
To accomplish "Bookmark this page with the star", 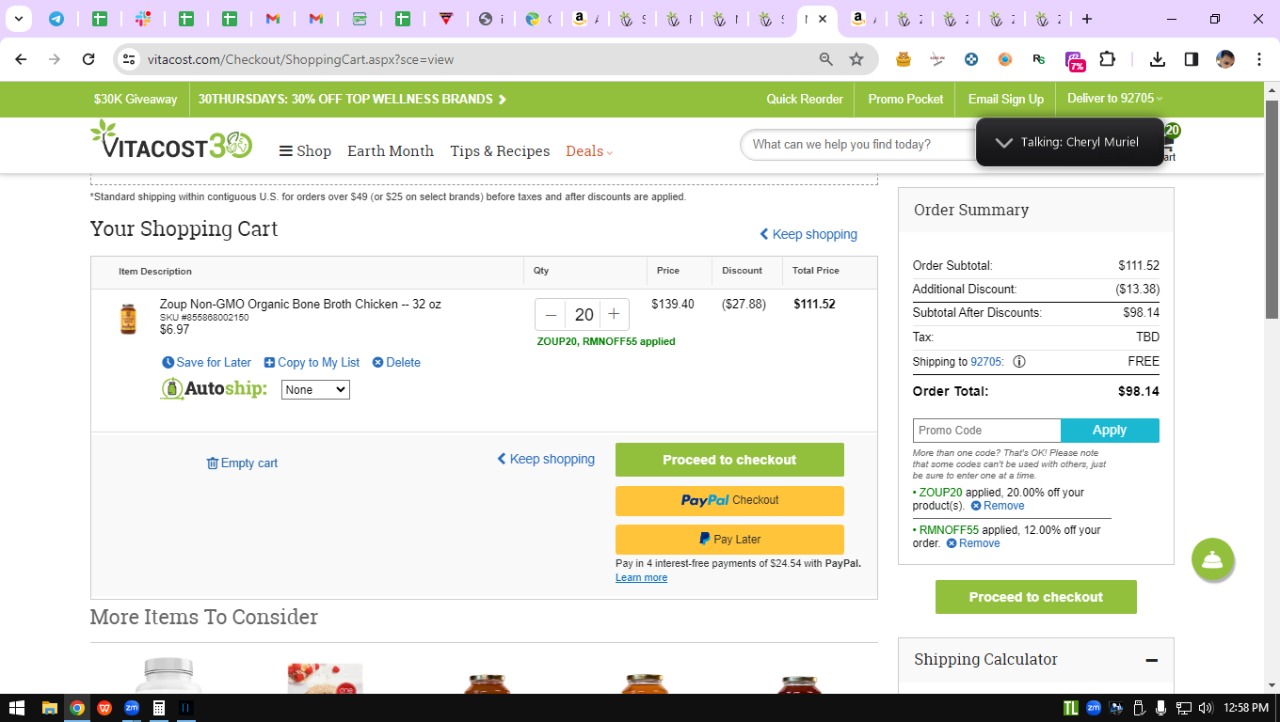I will coord(856,59).
